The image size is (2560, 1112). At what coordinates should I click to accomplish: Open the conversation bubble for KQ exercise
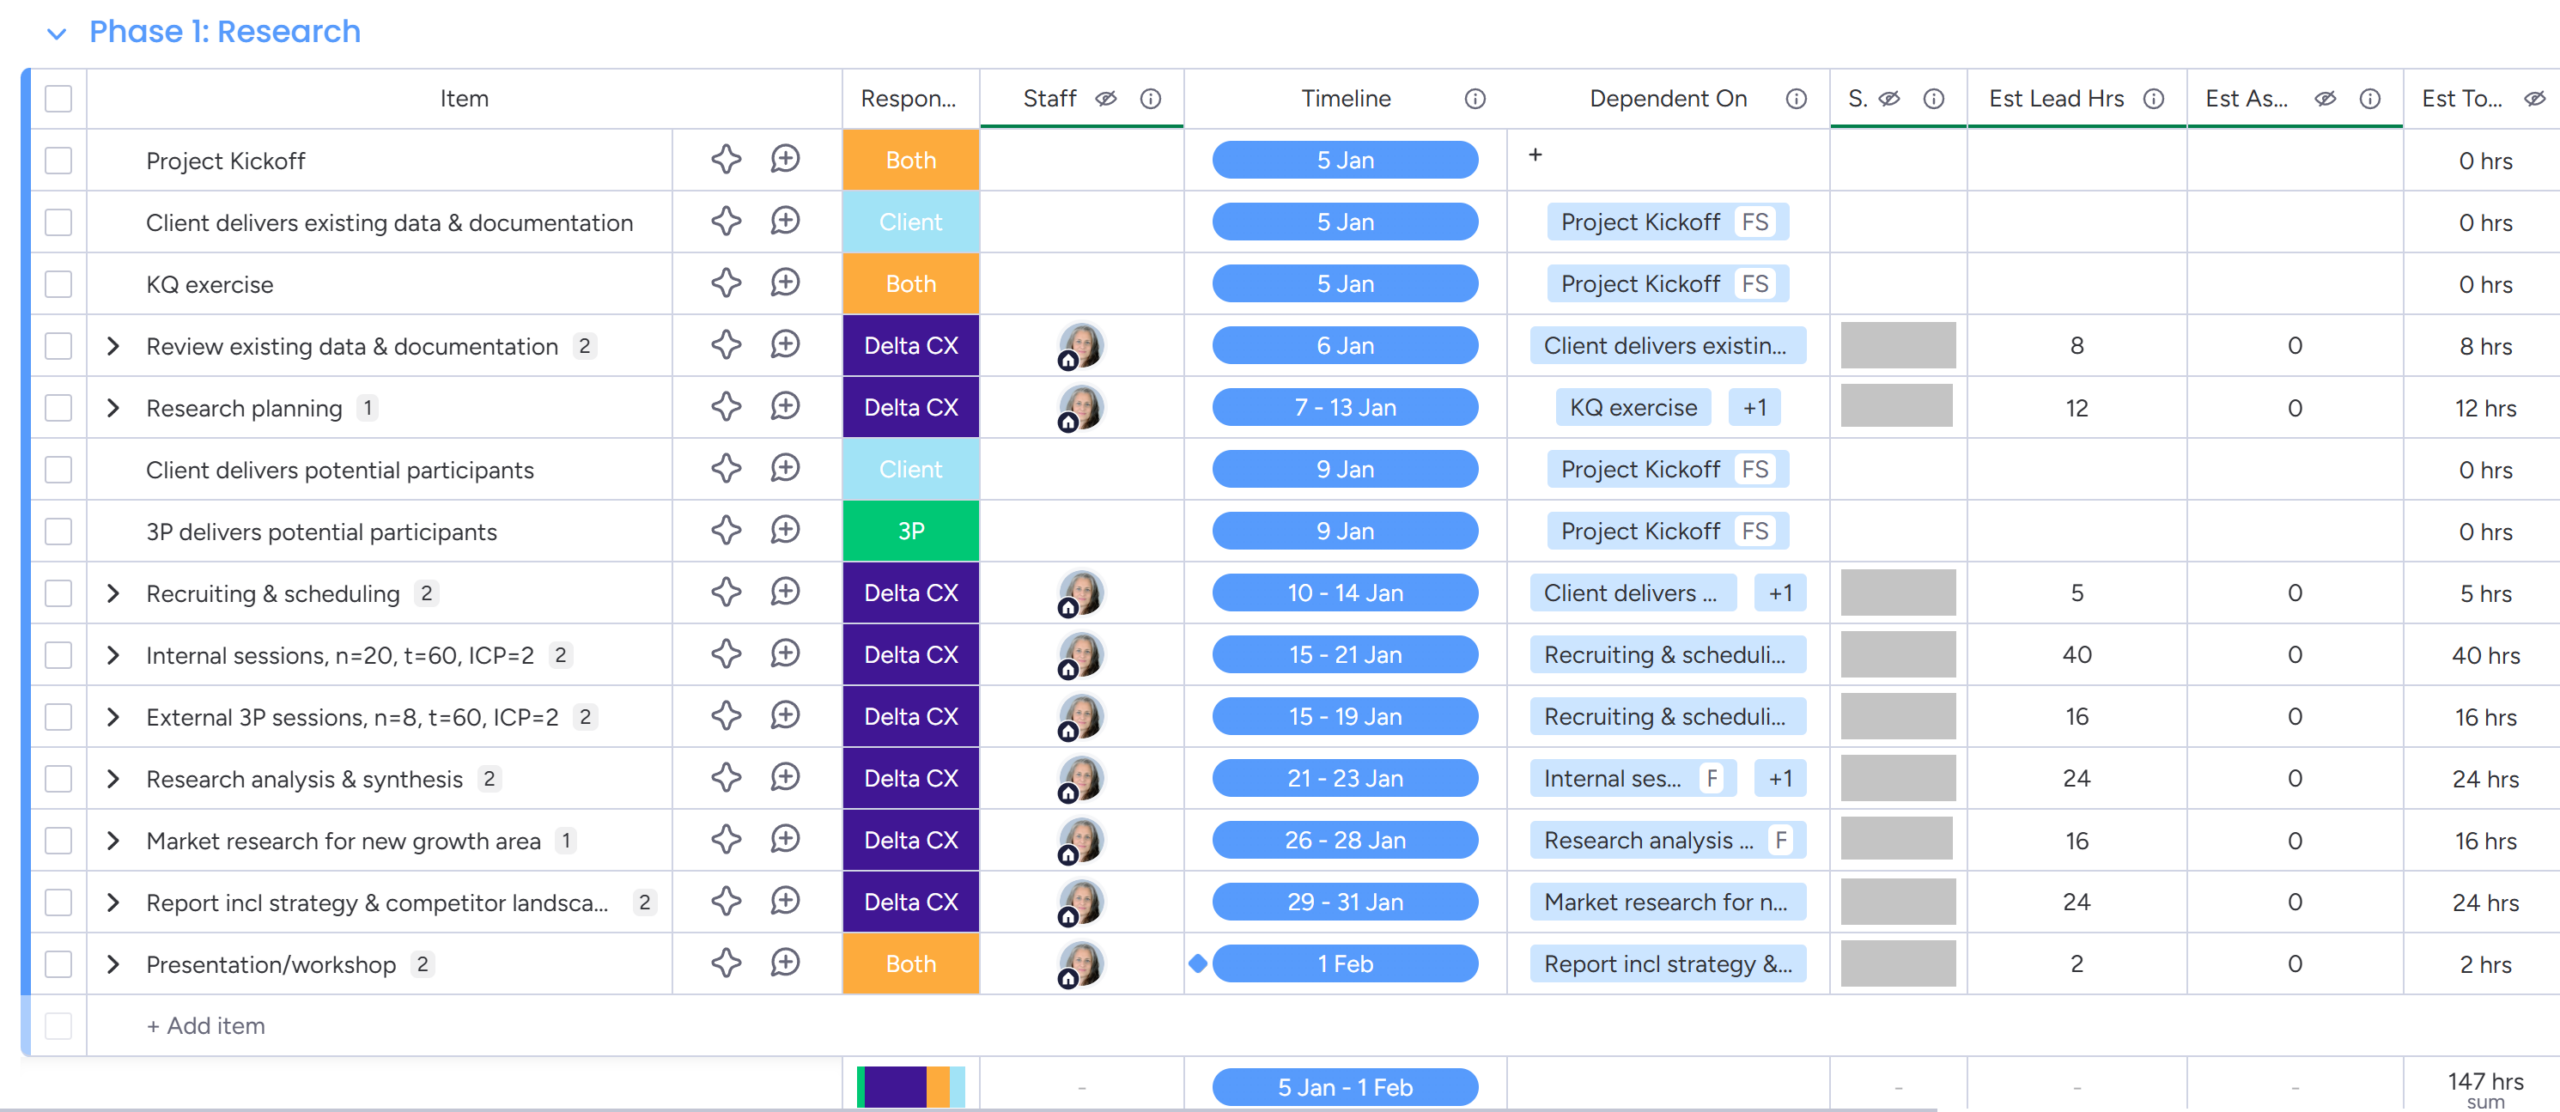tap(785, 283)
